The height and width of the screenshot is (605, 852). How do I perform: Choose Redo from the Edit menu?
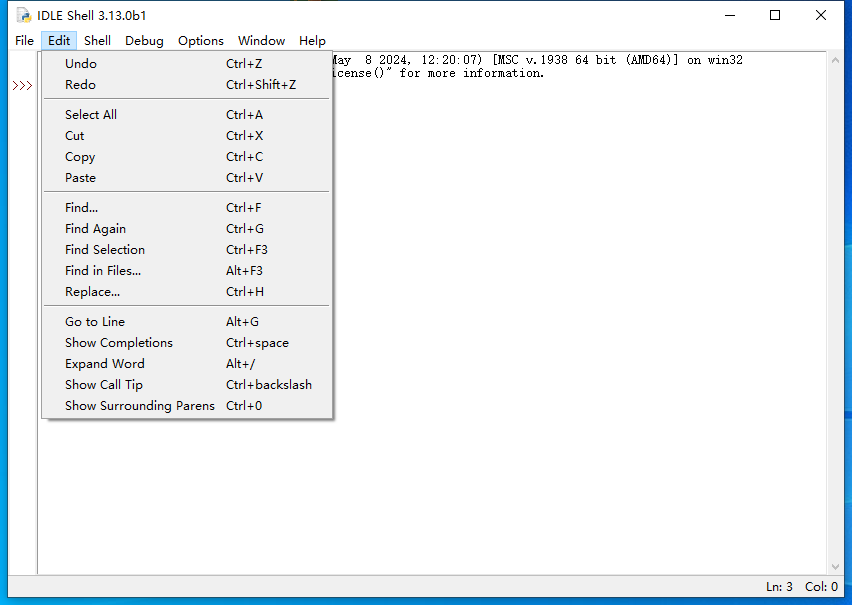click(187, 85)
